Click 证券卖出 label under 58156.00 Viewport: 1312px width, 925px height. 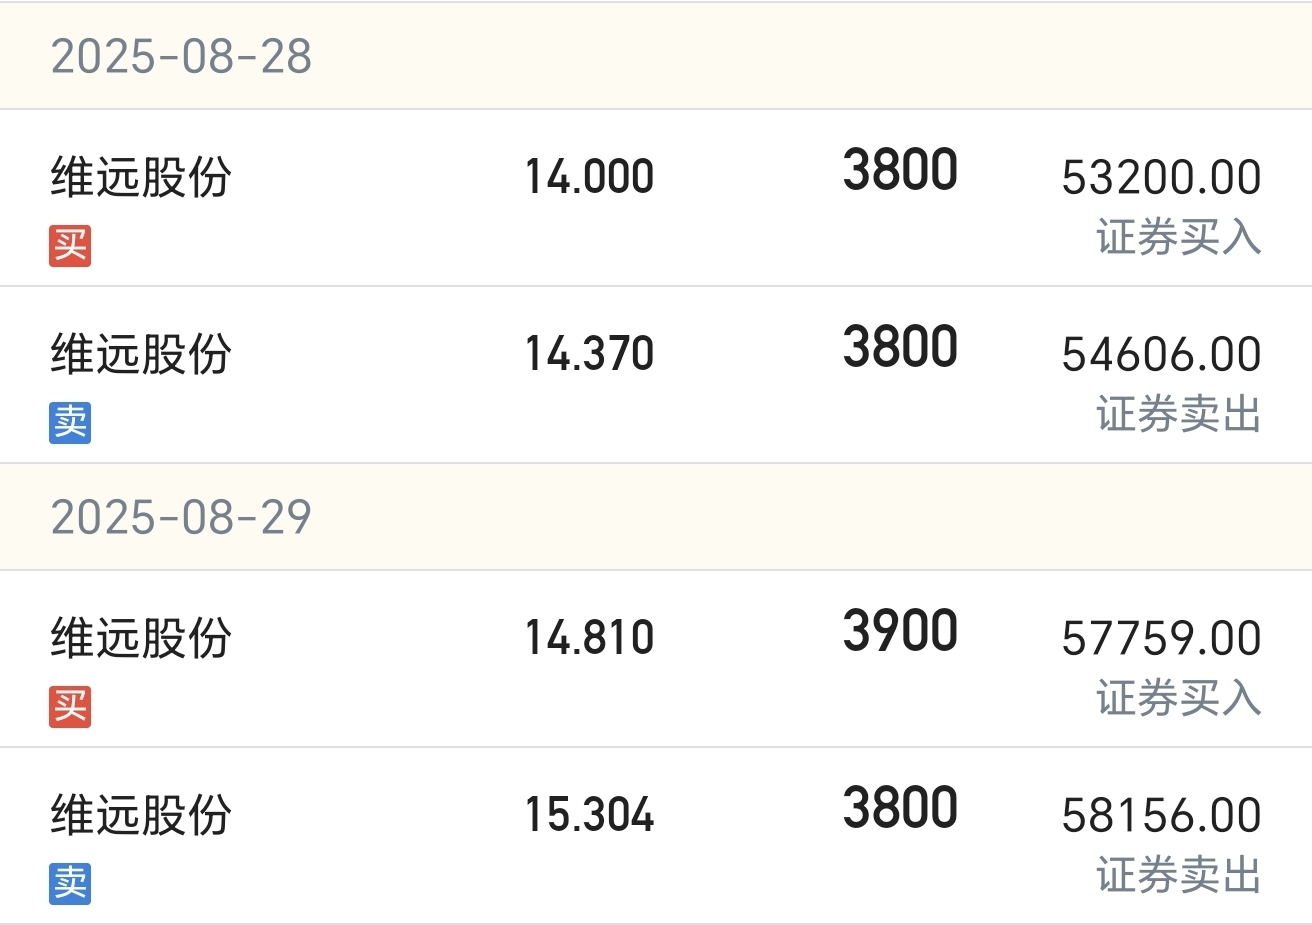1179,875
